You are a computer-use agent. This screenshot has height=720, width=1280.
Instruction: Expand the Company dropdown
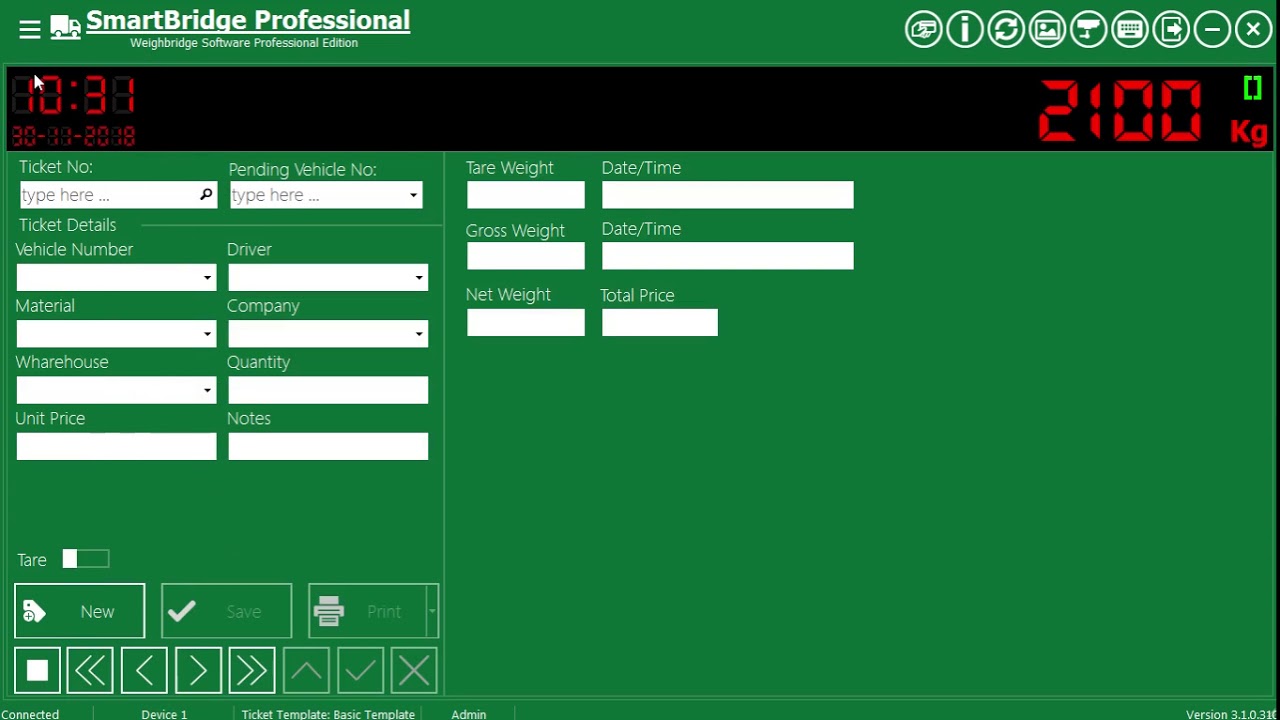pyautogui.click(x=419, y=334)
